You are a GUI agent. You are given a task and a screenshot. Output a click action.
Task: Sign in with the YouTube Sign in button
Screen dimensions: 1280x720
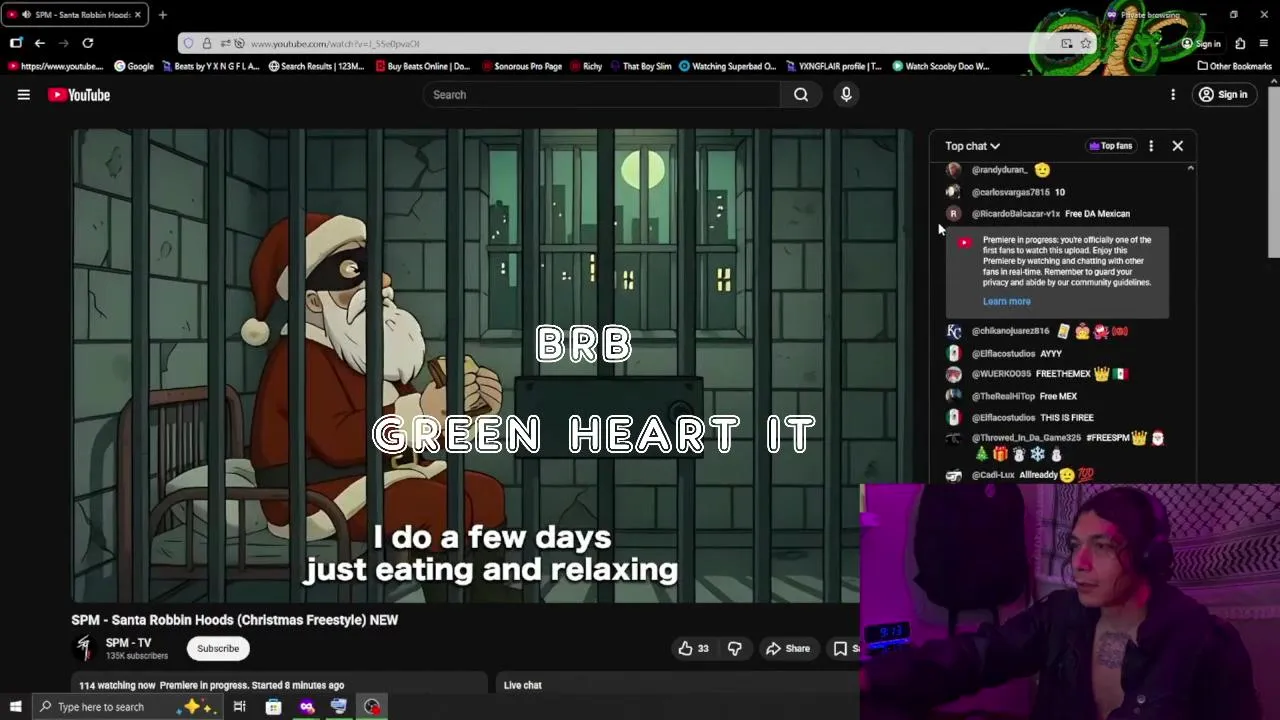[x=1223, y=95]
